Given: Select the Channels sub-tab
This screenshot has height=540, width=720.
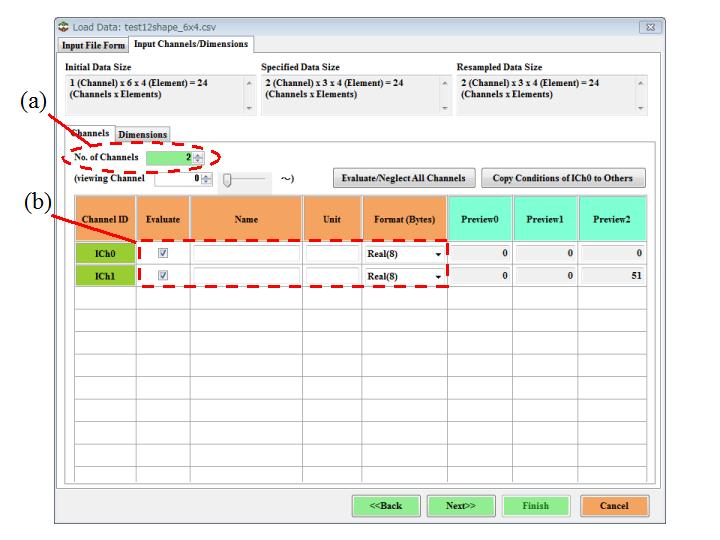Looking at the screenshot, I should tap(90, 134).
